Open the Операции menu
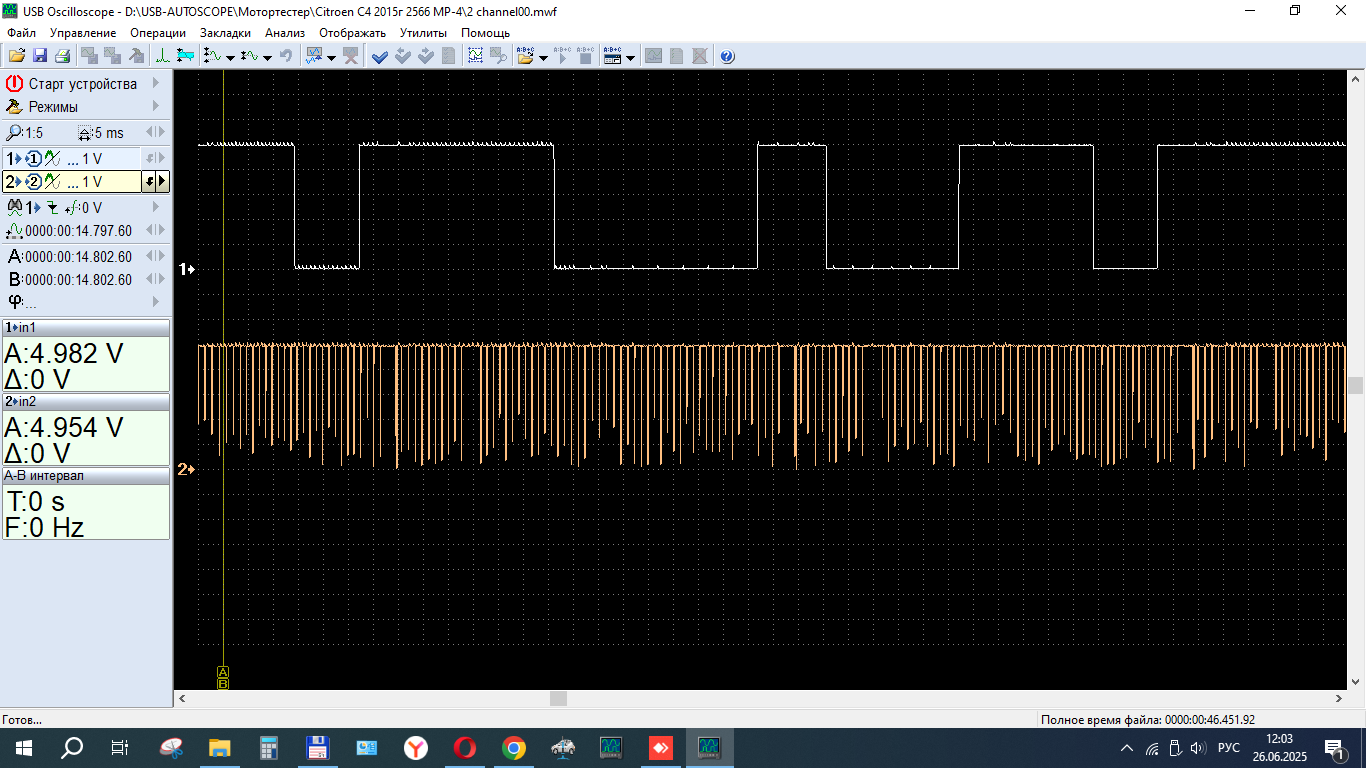 click(x=158, y=32)
